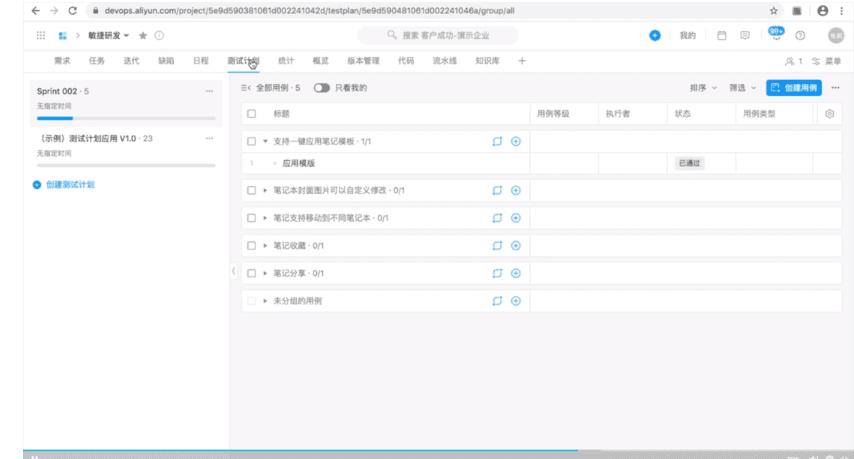This screenshot has height=459, width=854.
Task: Open the 敏捷研发 project switcher dropdown
Action: 108,35
